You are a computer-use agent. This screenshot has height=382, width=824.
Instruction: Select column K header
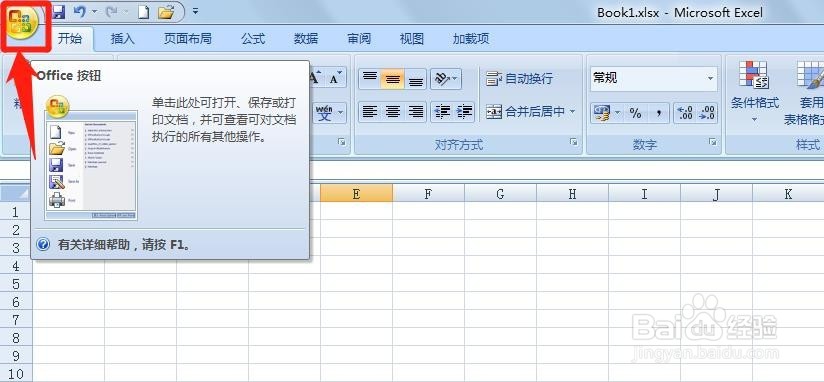tap(788, 194)
